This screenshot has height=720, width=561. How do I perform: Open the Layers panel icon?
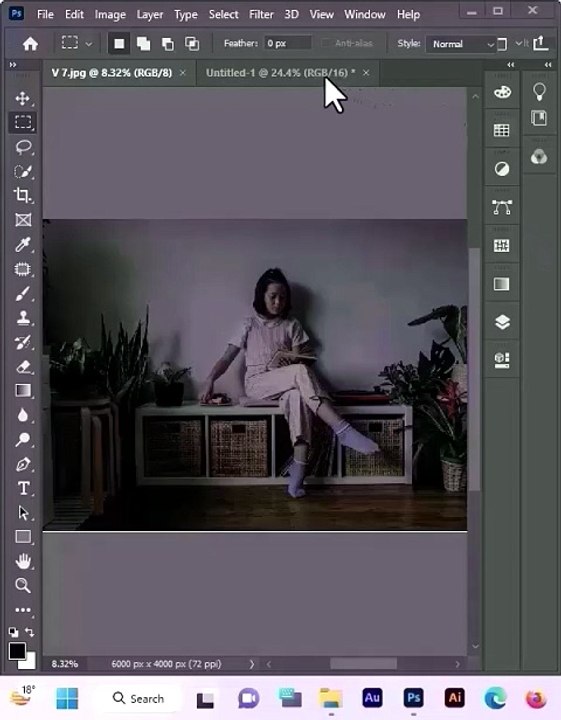502,322
